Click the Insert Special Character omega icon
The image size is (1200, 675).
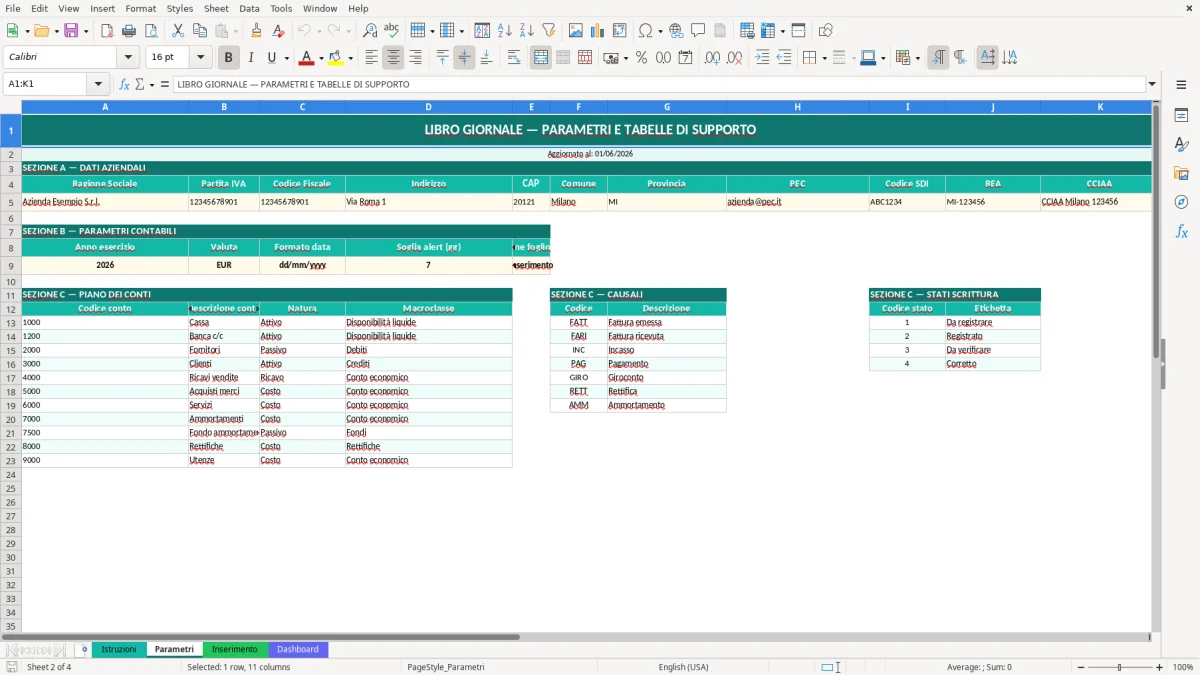point(645,31)
